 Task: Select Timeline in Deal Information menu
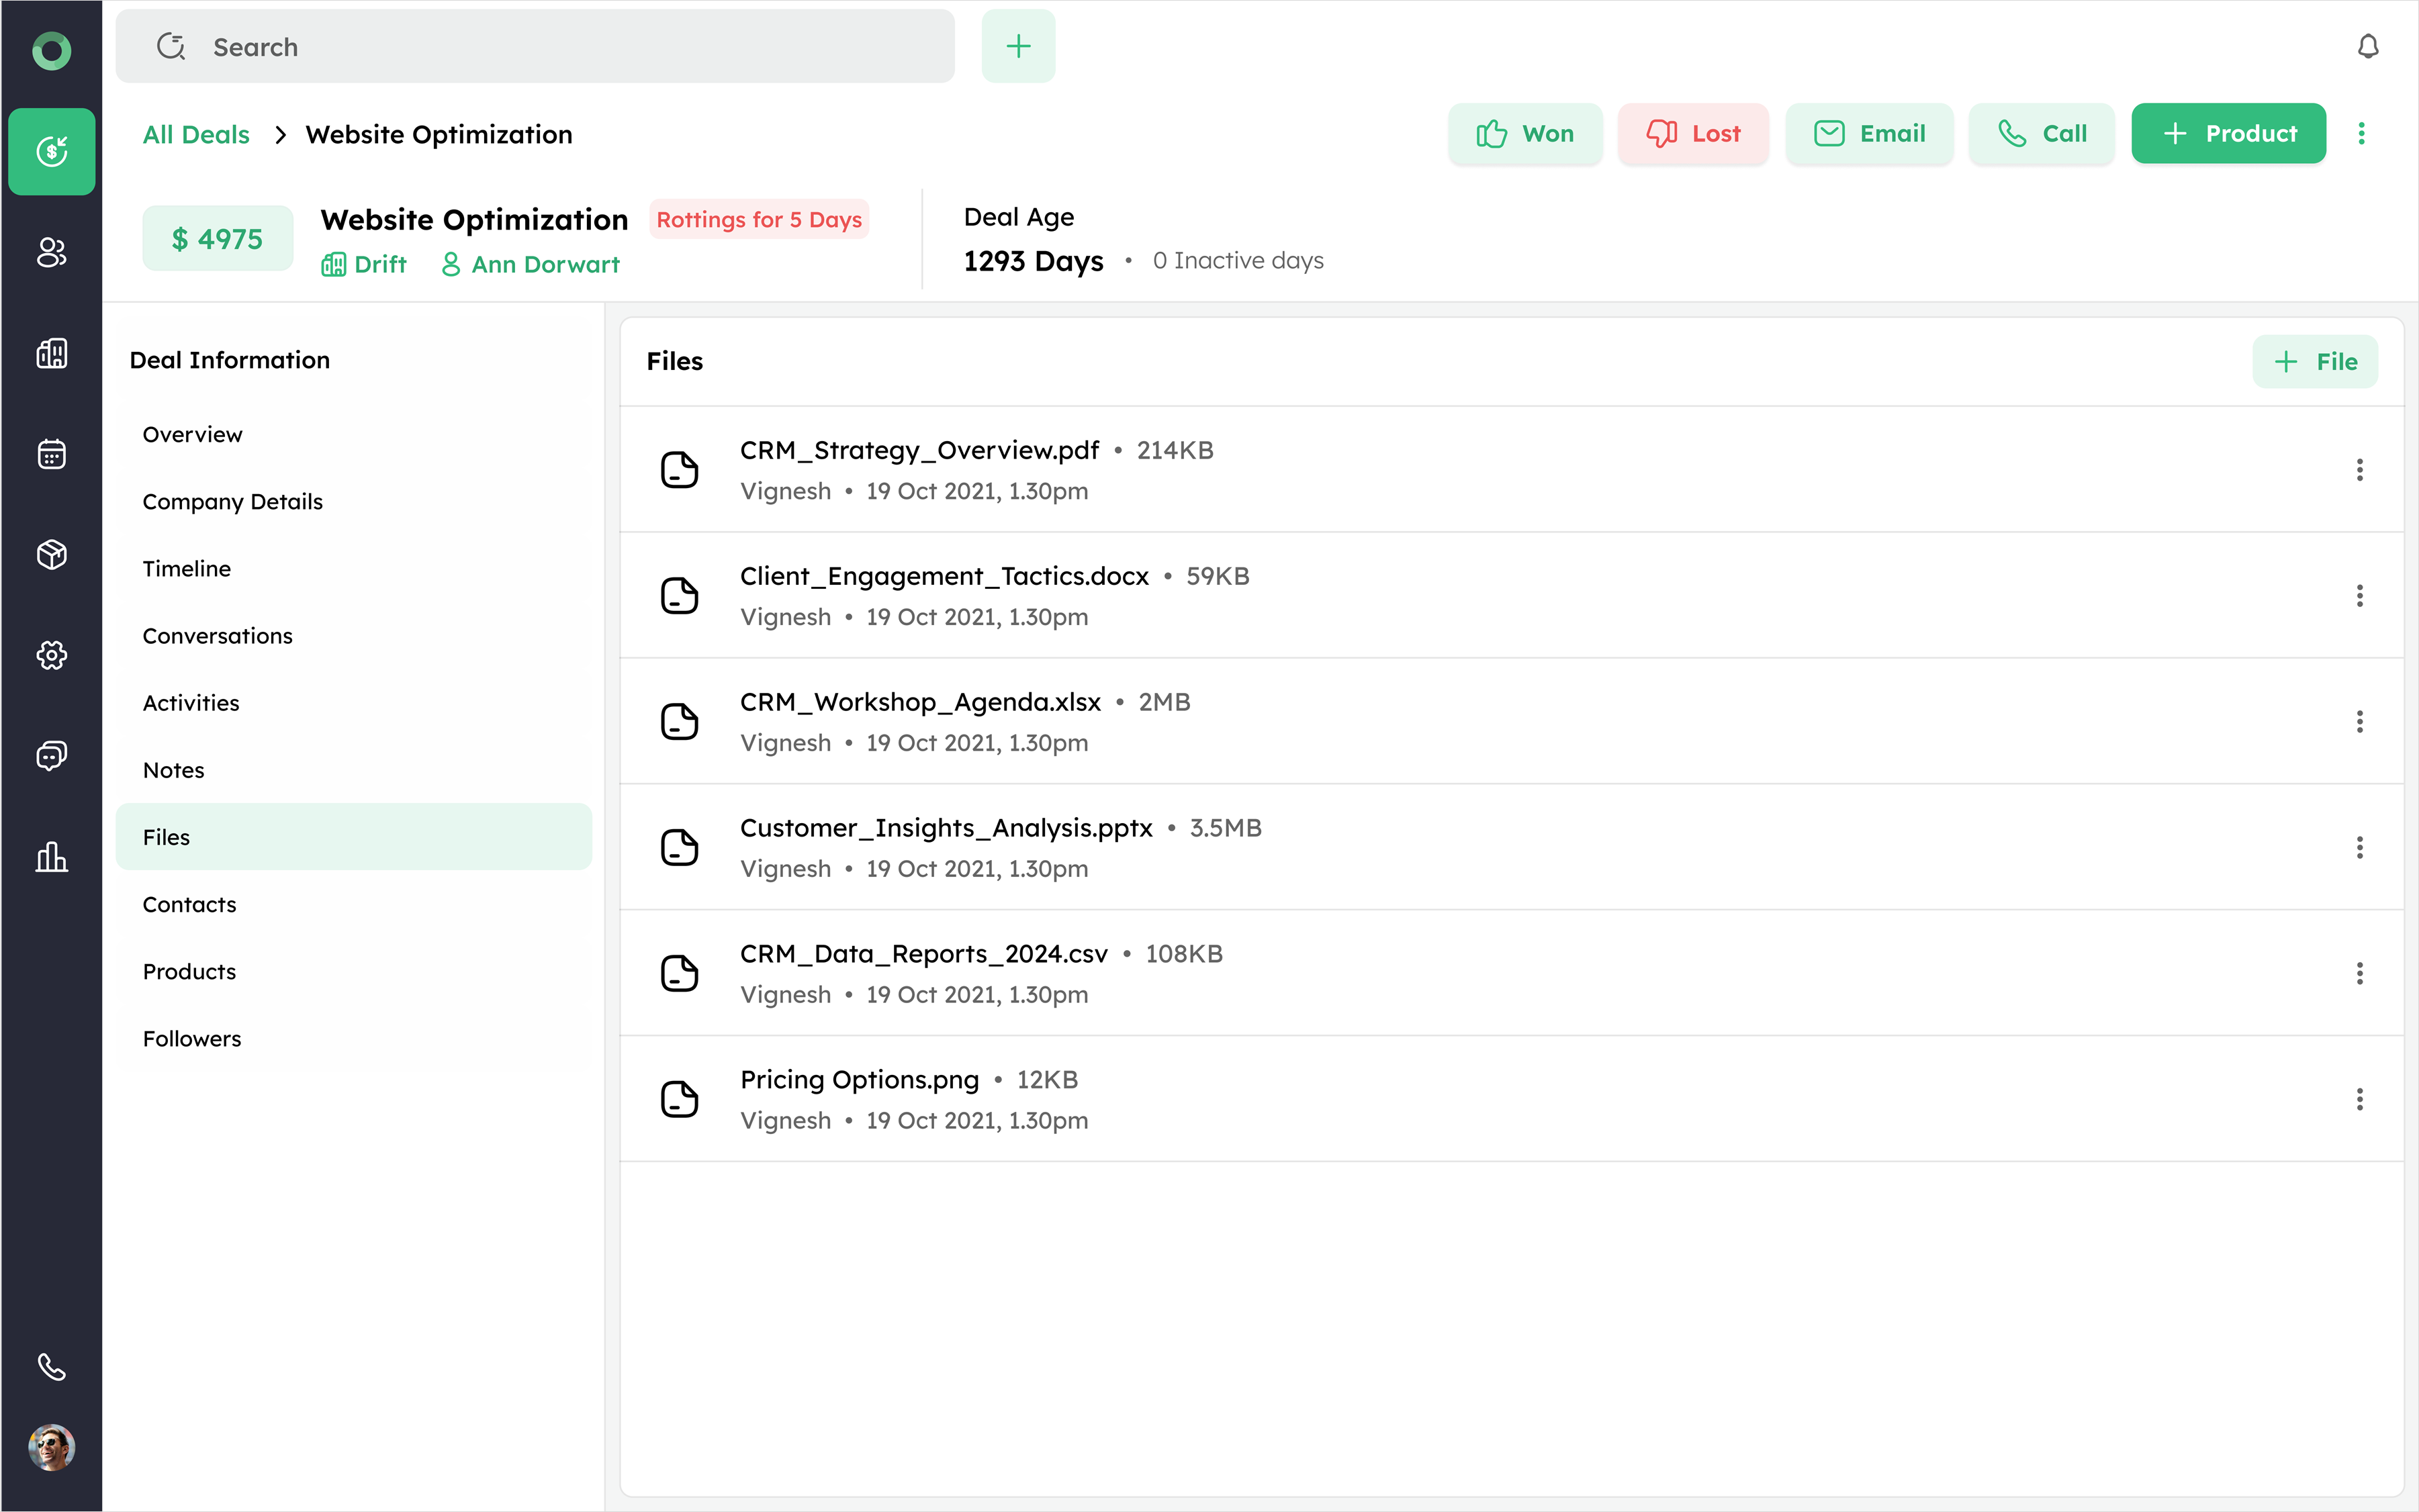(187, 569)
